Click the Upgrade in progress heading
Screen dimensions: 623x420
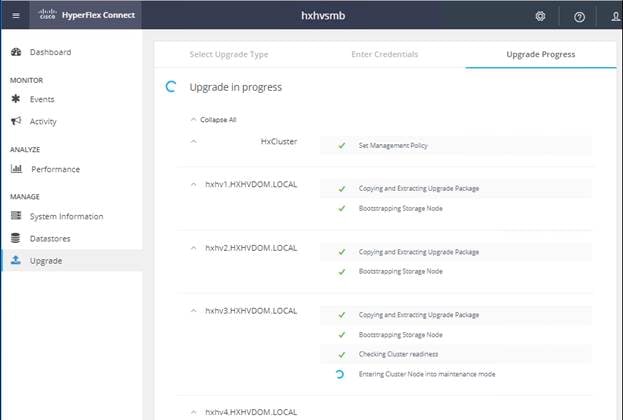(x=236, y=87)
